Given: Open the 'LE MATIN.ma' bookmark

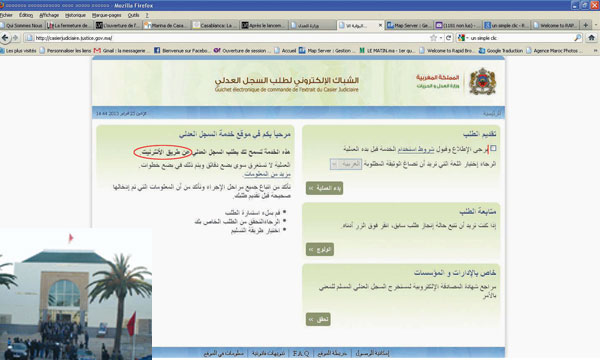Looking at the screenshot, I should [x=387, y=50].
